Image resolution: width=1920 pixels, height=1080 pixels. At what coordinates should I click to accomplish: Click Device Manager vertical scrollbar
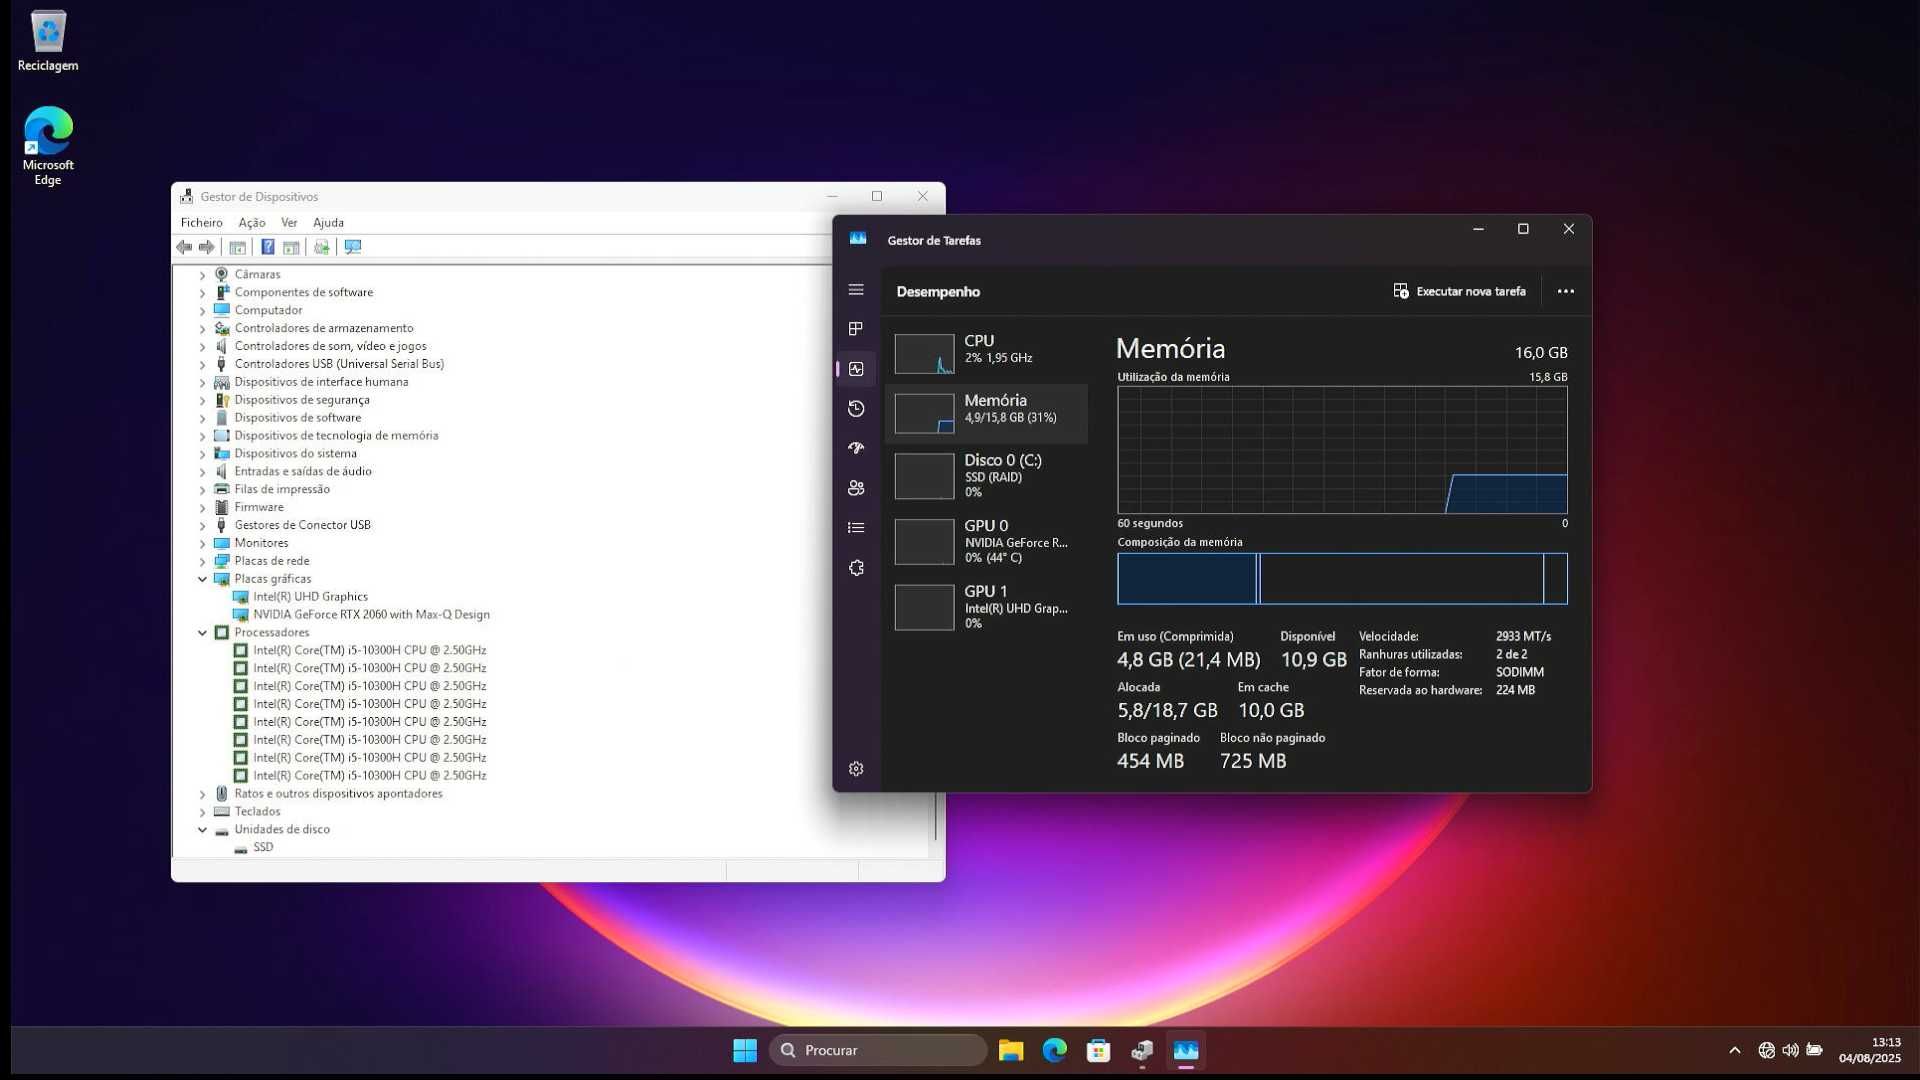point(936,815)
